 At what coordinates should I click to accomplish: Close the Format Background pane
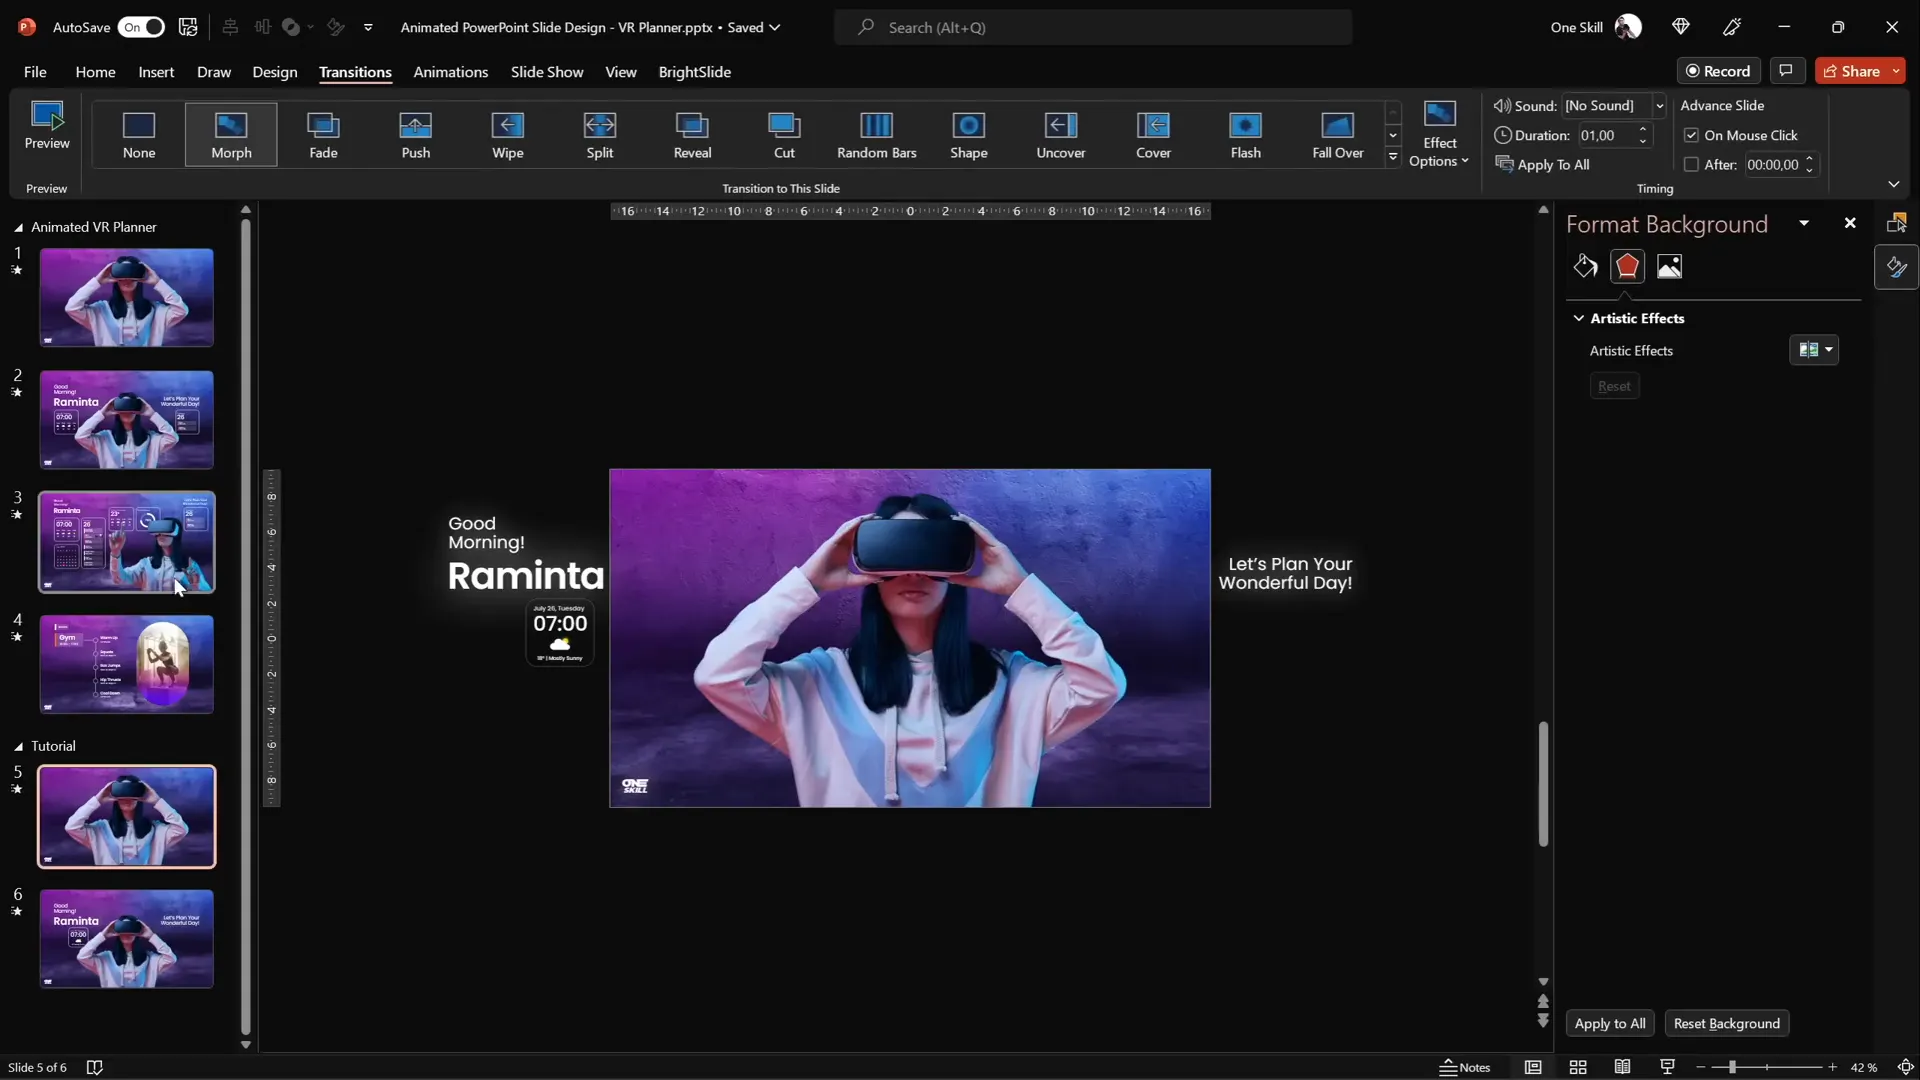(1850, 223)
